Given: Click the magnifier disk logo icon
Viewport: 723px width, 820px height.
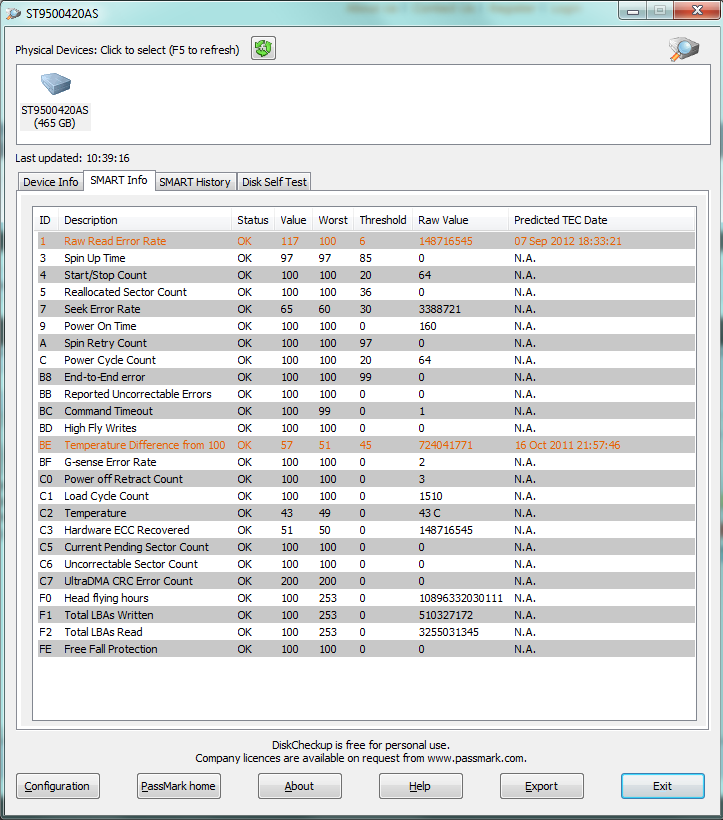Looking at the screenshot, I should click(x=684, y=49).
